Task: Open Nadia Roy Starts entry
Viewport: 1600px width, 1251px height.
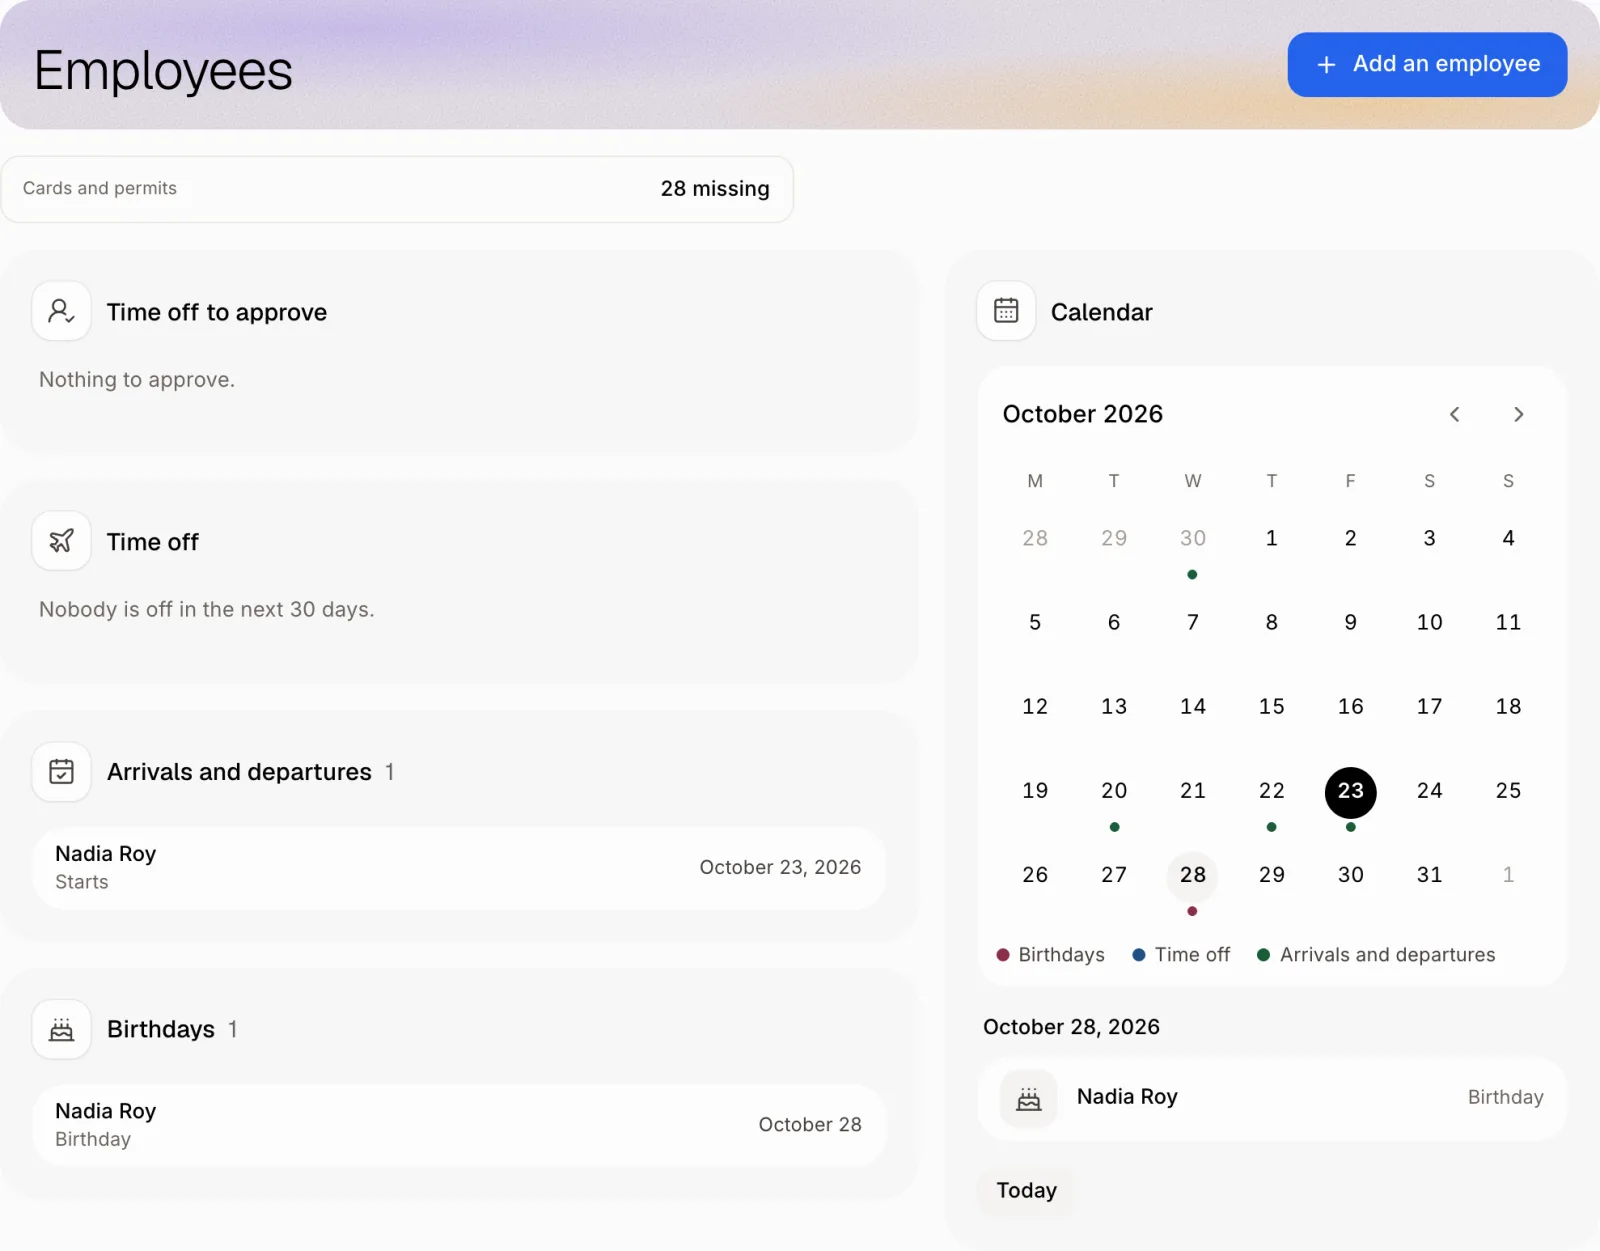Action: [x=459, y=868]
